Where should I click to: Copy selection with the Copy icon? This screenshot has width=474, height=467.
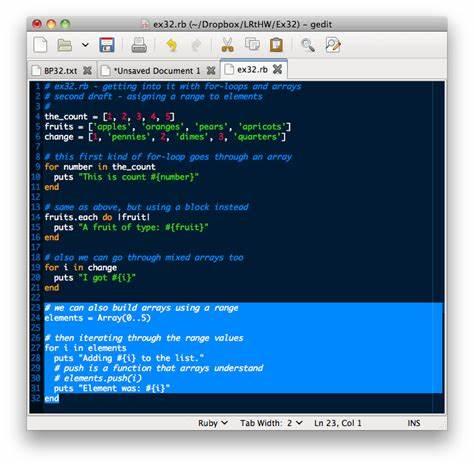[252, 44]
